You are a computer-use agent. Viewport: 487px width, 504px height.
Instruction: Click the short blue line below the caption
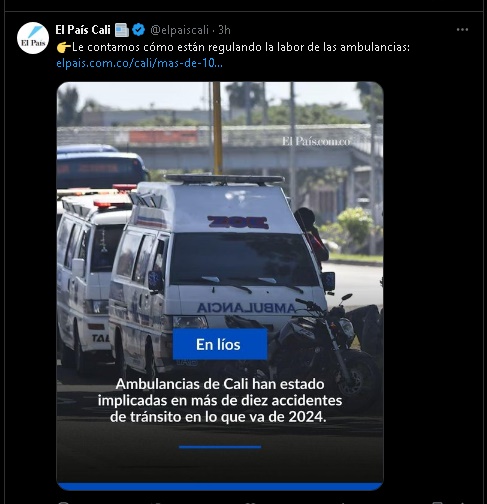(220, 447)
